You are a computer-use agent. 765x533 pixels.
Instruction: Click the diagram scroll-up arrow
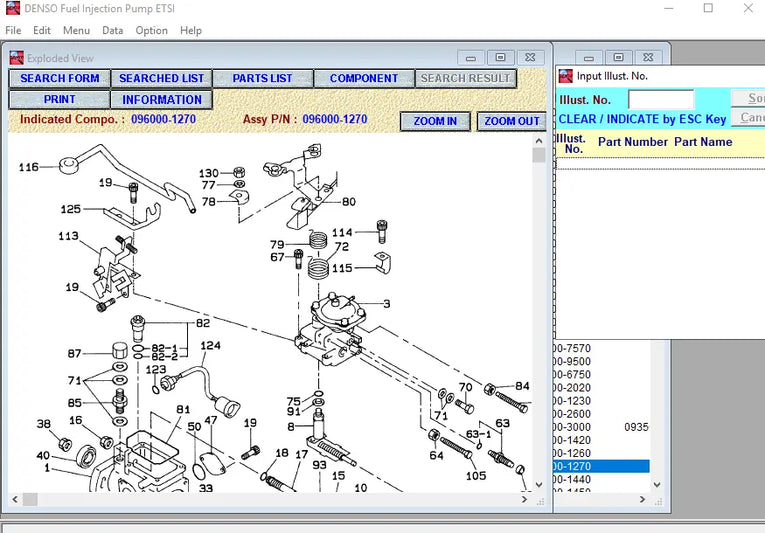tap(539, 141)
